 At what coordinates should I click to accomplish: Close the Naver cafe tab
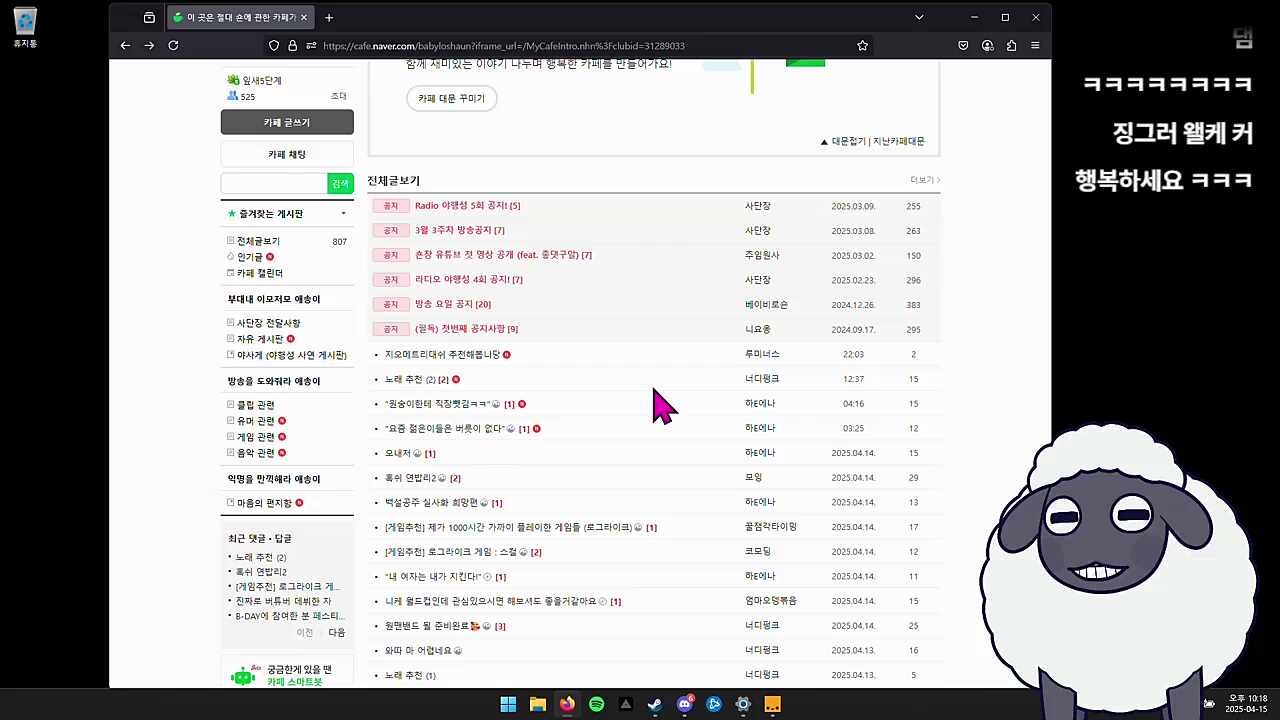(x=304, y=17)
